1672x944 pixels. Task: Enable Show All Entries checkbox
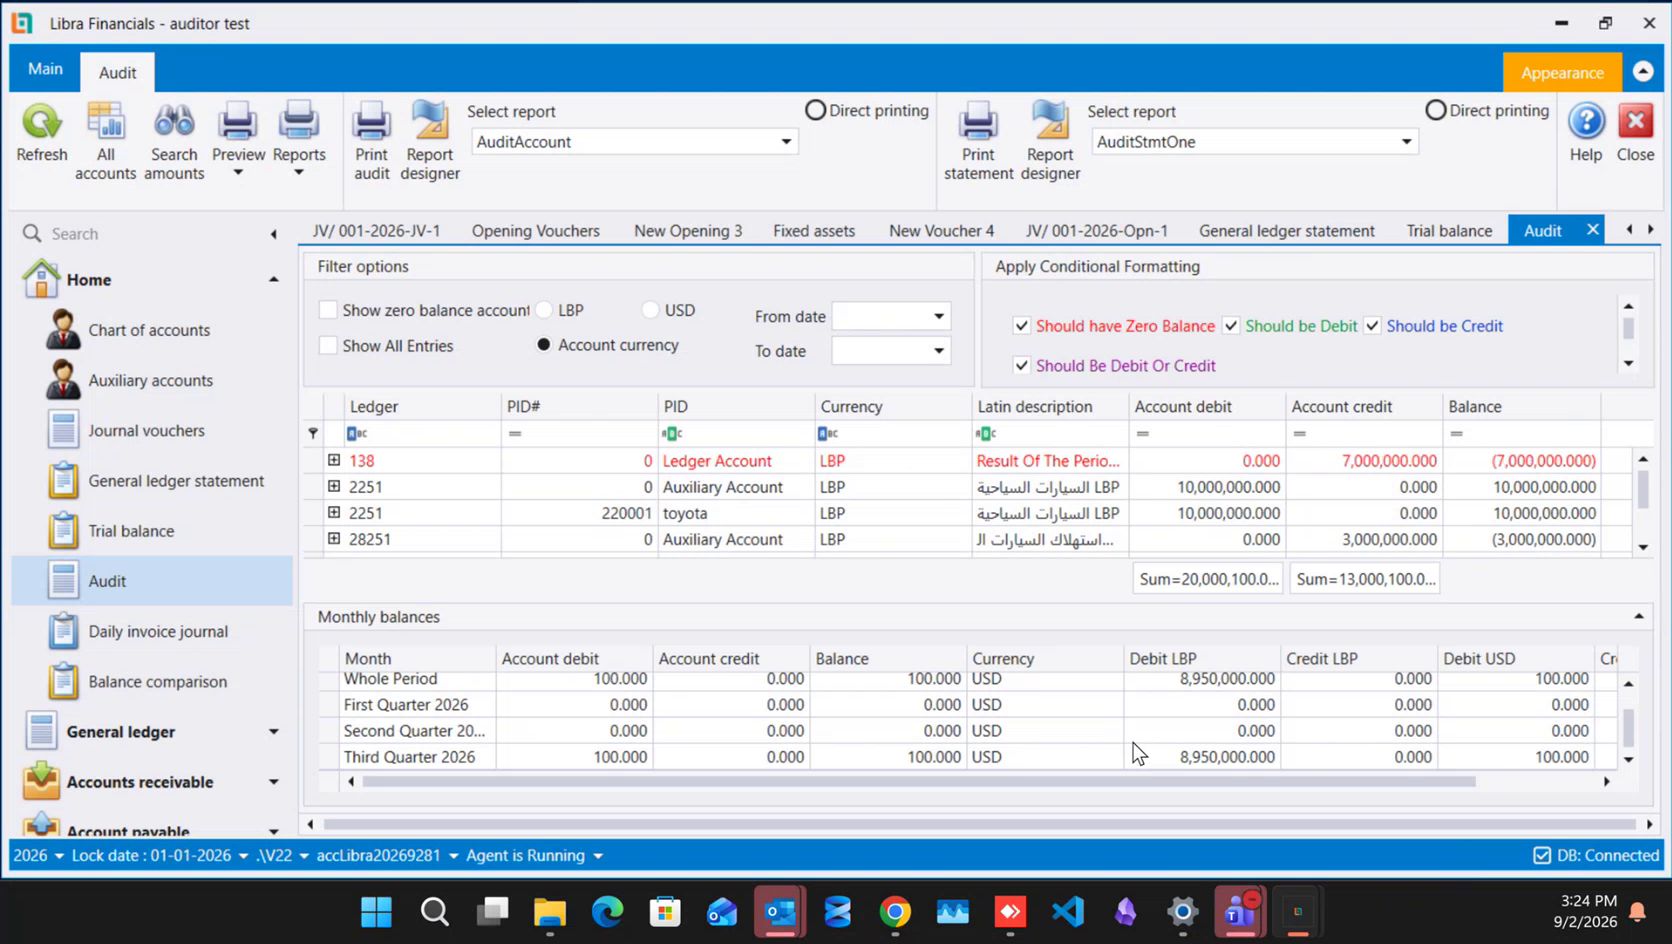328,346
